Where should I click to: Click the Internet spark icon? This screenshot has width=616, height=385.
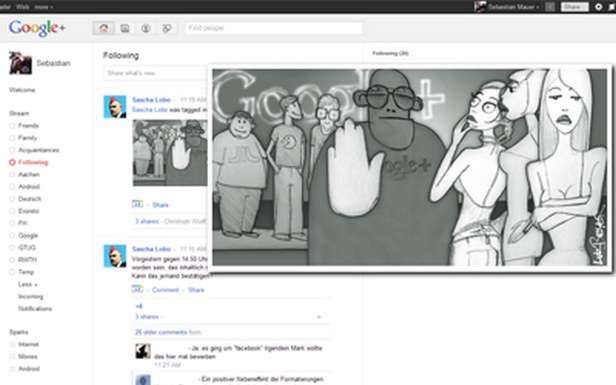(13, 345)
